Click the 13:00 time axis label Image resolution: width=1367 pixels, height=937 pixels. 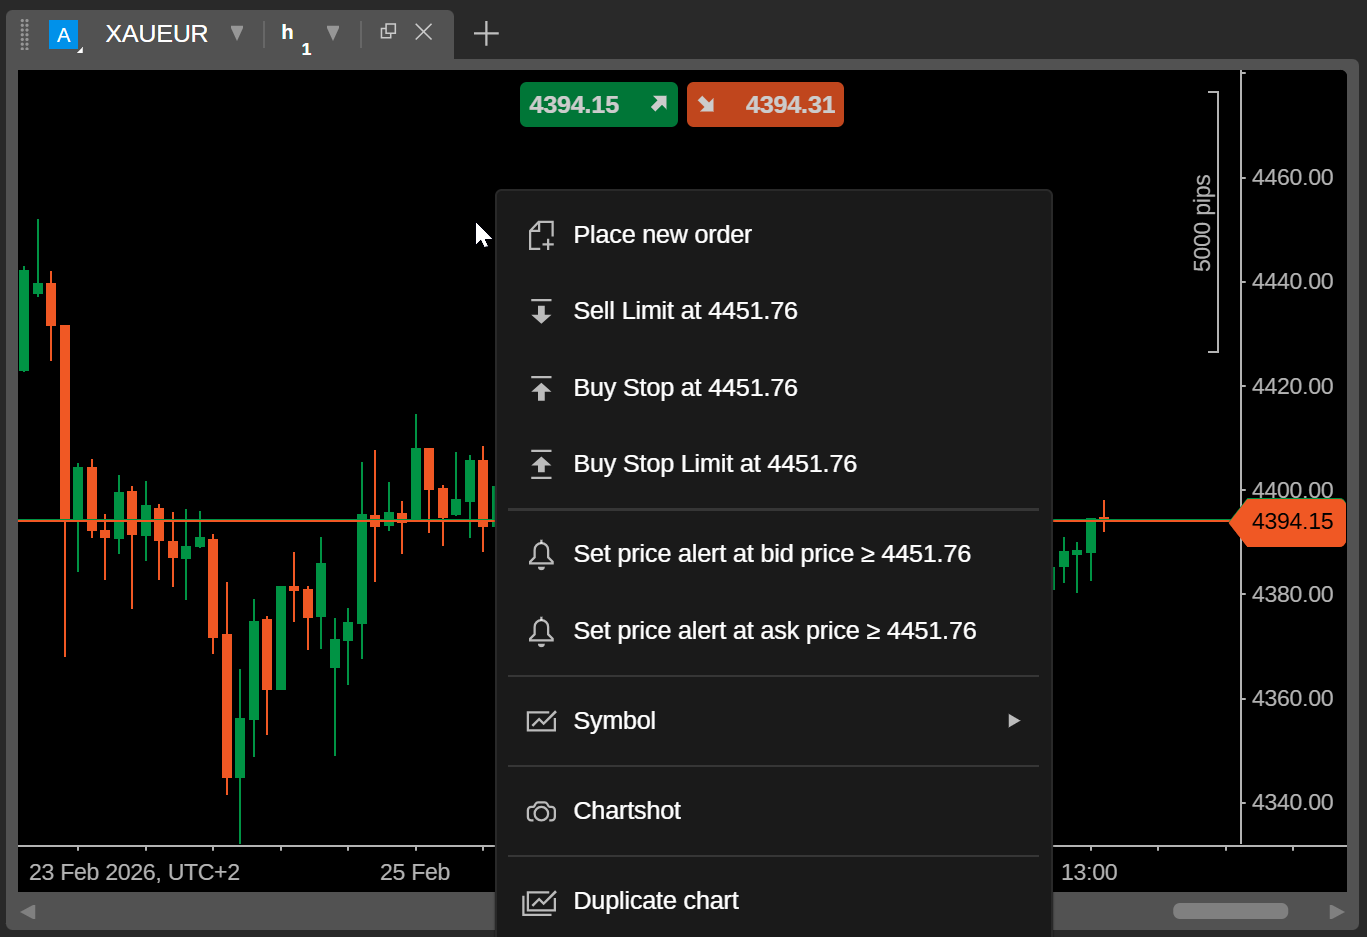pyautogui.click(x=1089, y=872)
